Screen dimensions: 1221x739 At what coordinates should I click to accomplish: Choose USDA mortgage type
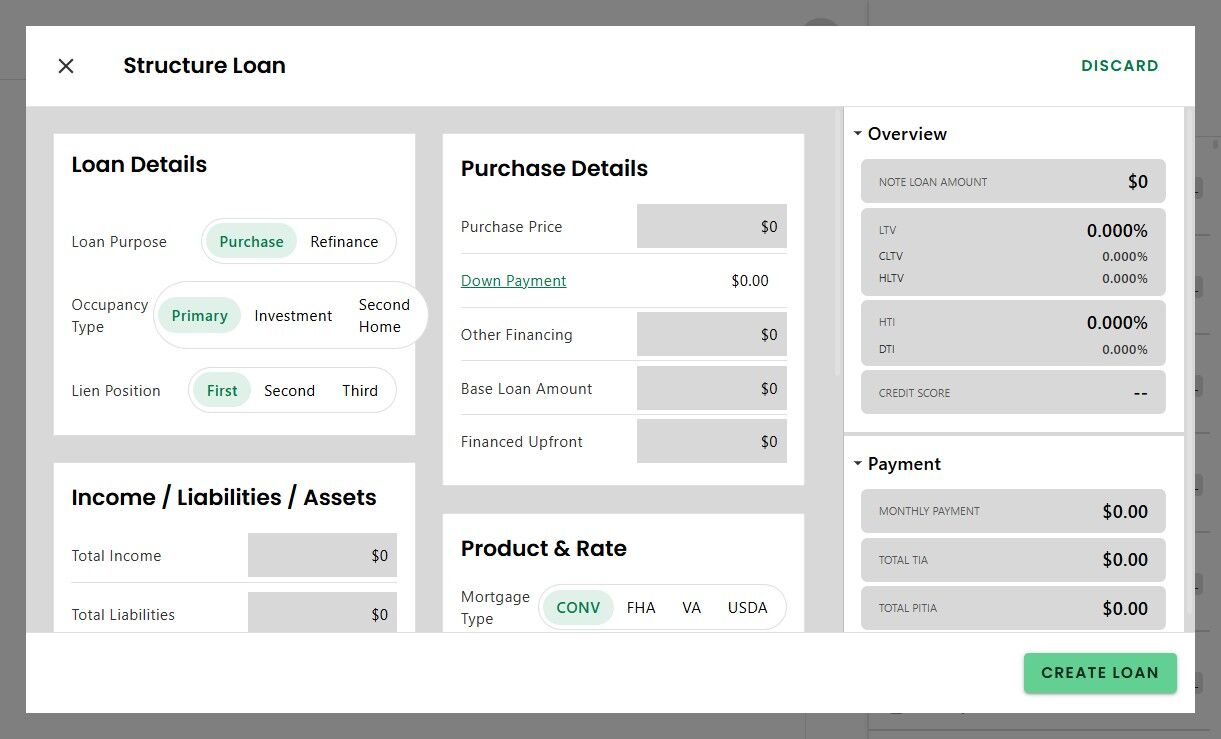(747, 608)
